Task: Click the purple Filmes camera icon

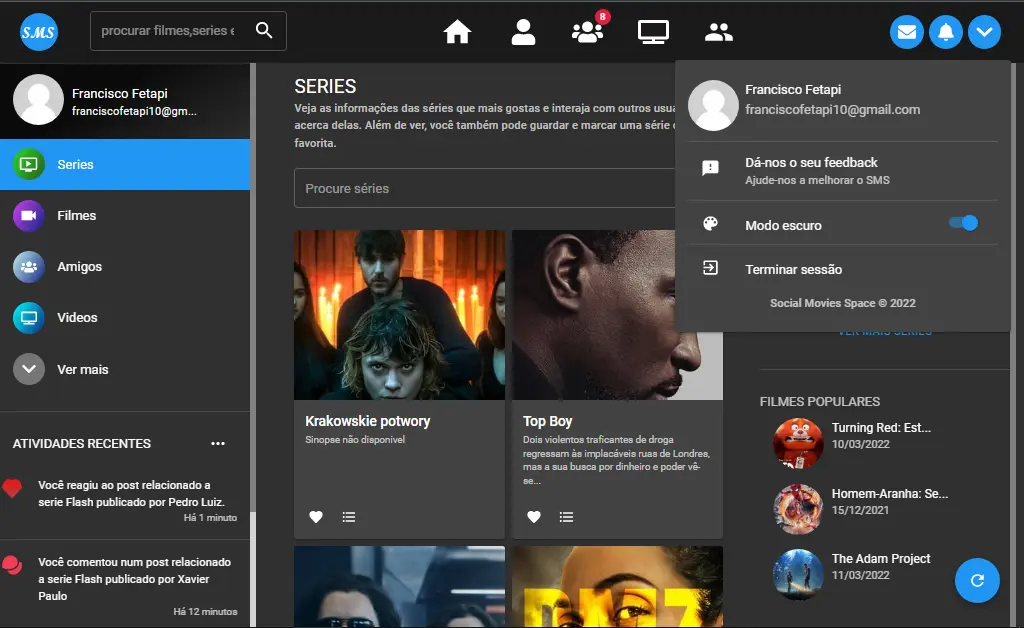Action: 29,215
